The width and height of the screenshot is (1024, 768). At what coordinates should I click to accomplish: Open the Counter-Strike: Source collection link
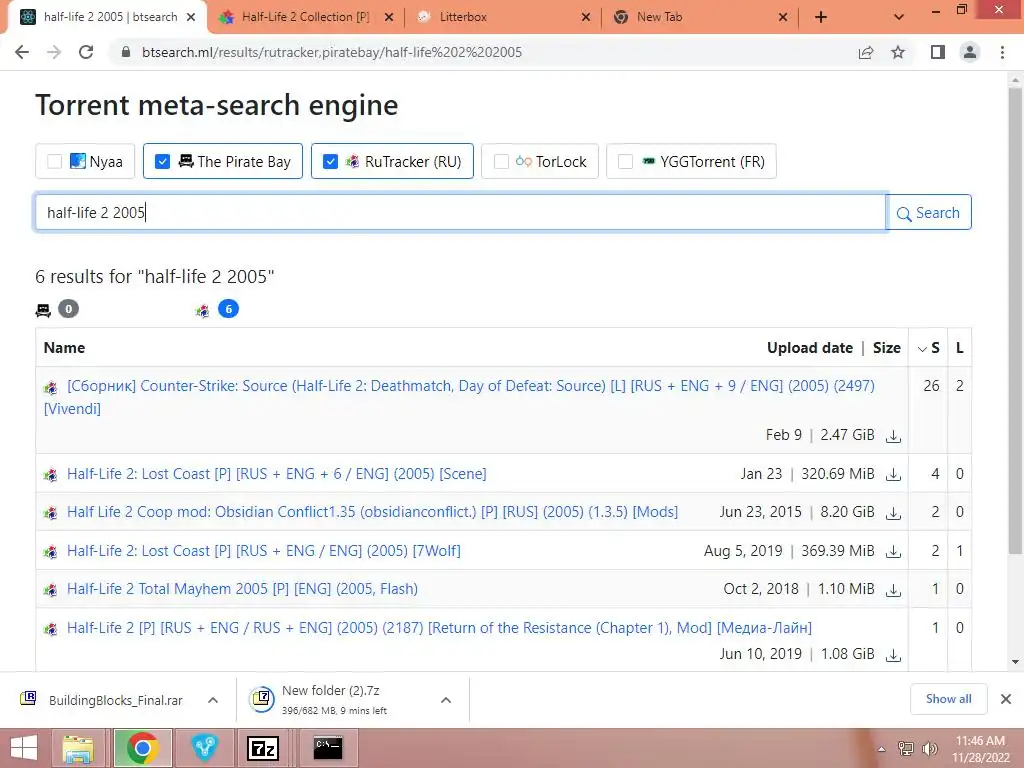point(459,397)
